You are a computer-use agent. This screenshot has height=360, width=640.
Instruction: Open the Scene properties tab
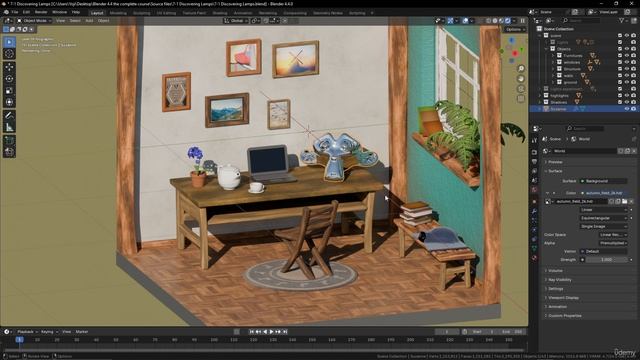pyautogui.click(x=534, y=180)
